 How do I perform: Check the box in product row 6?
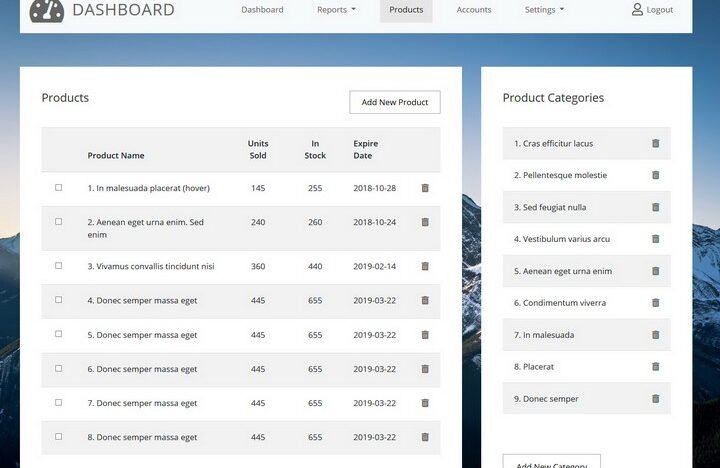point(58,368)
